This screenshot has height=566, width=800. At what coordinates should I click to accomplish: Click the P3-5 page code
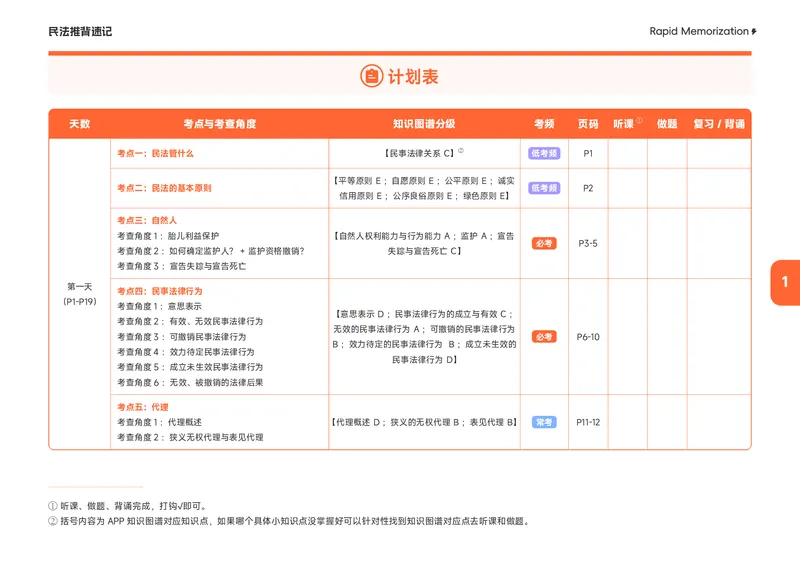(588, 243)
